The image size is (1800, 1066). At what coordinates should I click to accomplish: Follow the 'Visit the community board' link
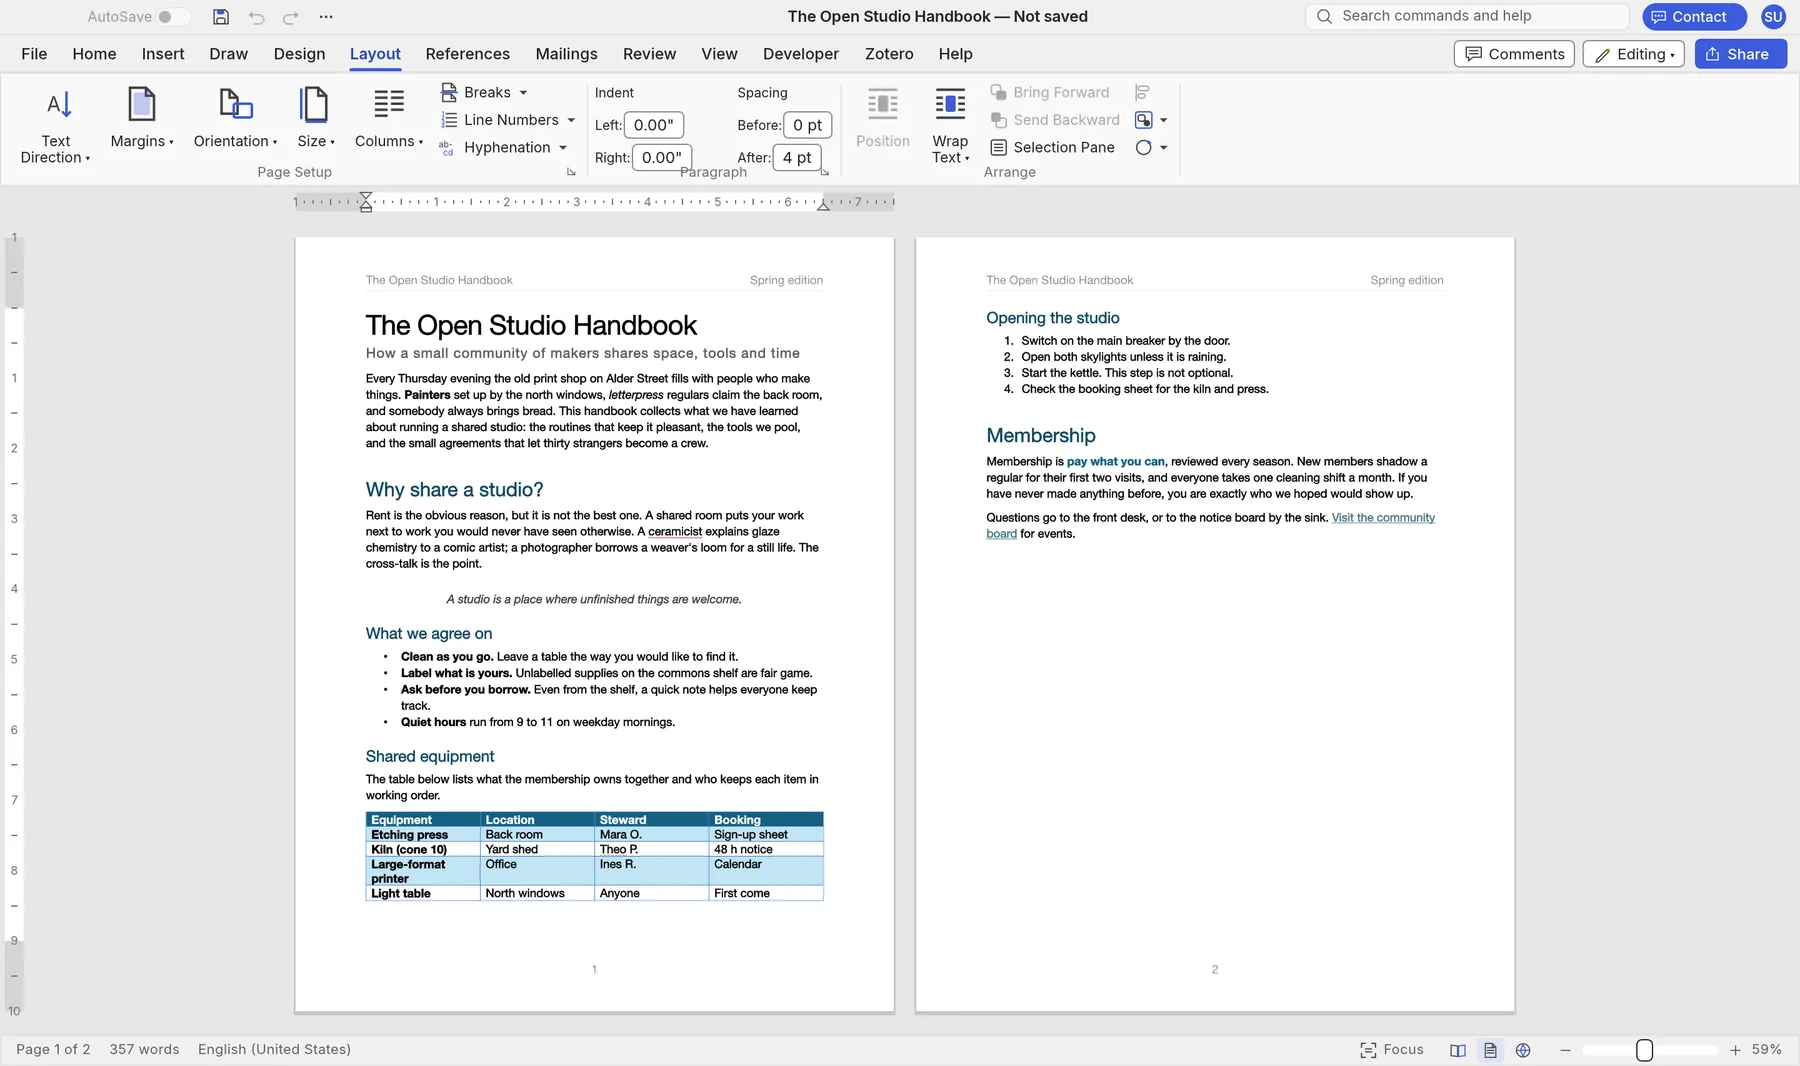pyautogui.click(x=1383, y=518)
